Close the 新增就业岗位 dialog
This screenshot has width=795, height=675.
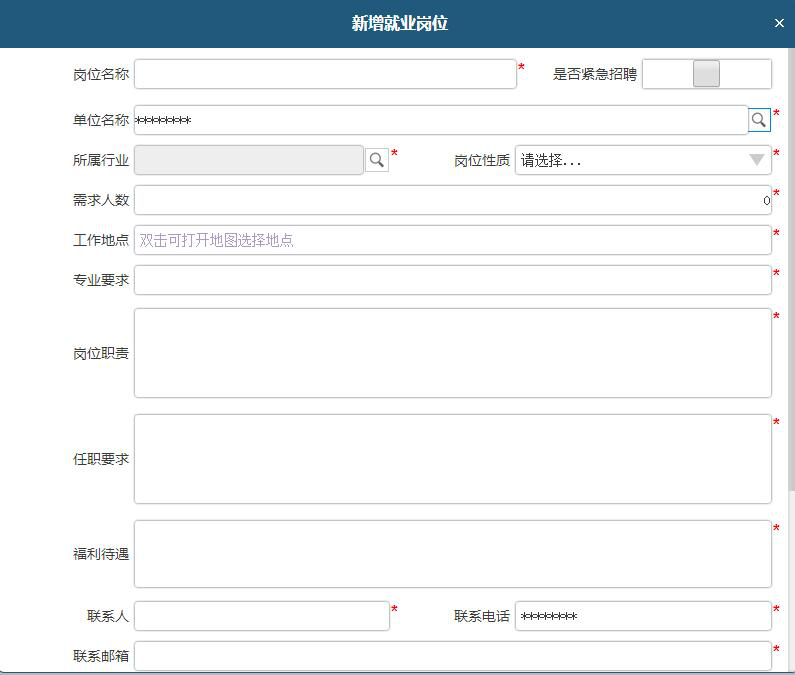click(x=779, y=23)
